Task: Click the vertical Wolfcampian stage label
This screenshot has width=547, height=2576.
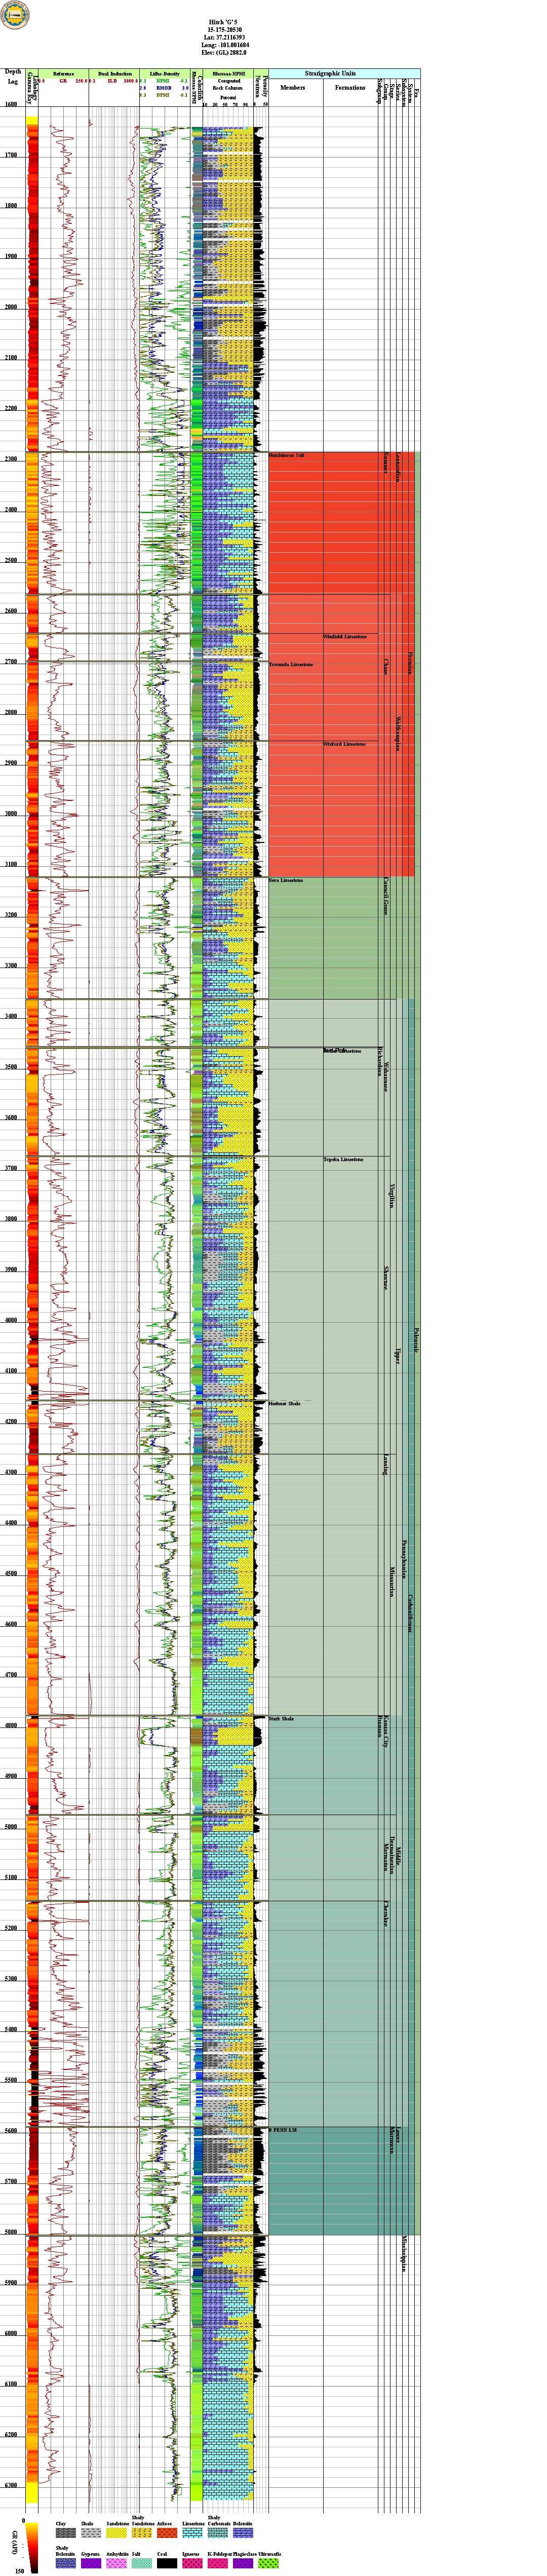Action: pos(398,735)
